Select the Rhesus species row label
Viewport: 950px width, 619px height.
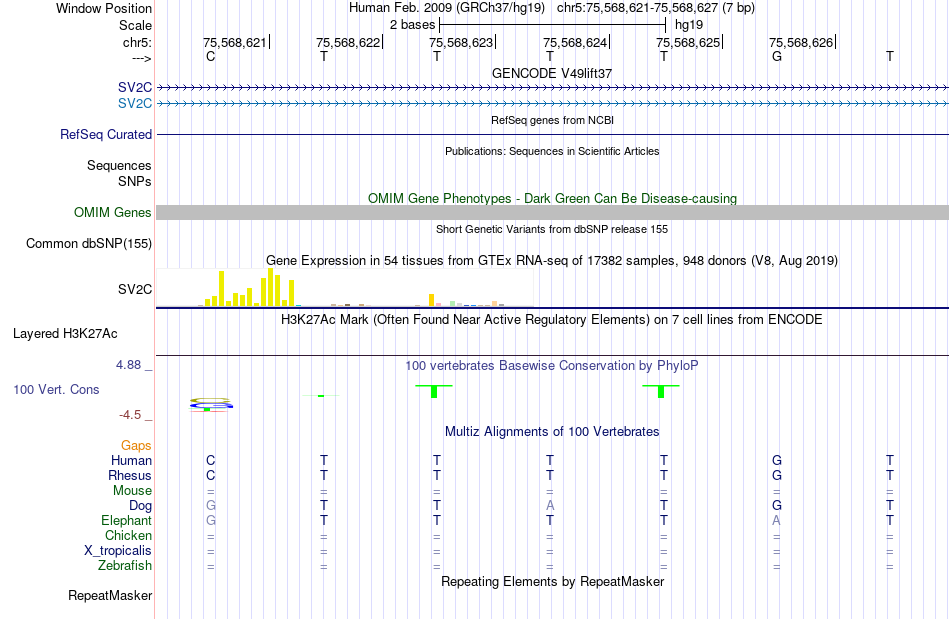click(130, 475)
